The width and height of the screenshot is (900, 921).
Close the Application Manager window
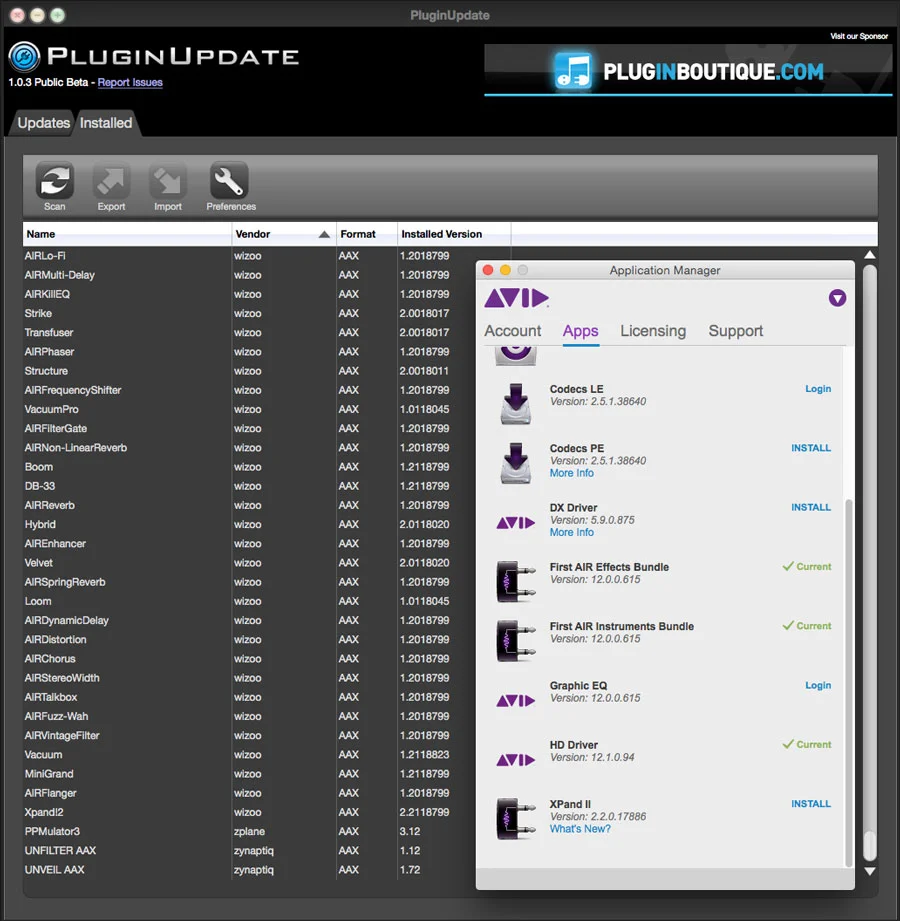pos(488,270)
